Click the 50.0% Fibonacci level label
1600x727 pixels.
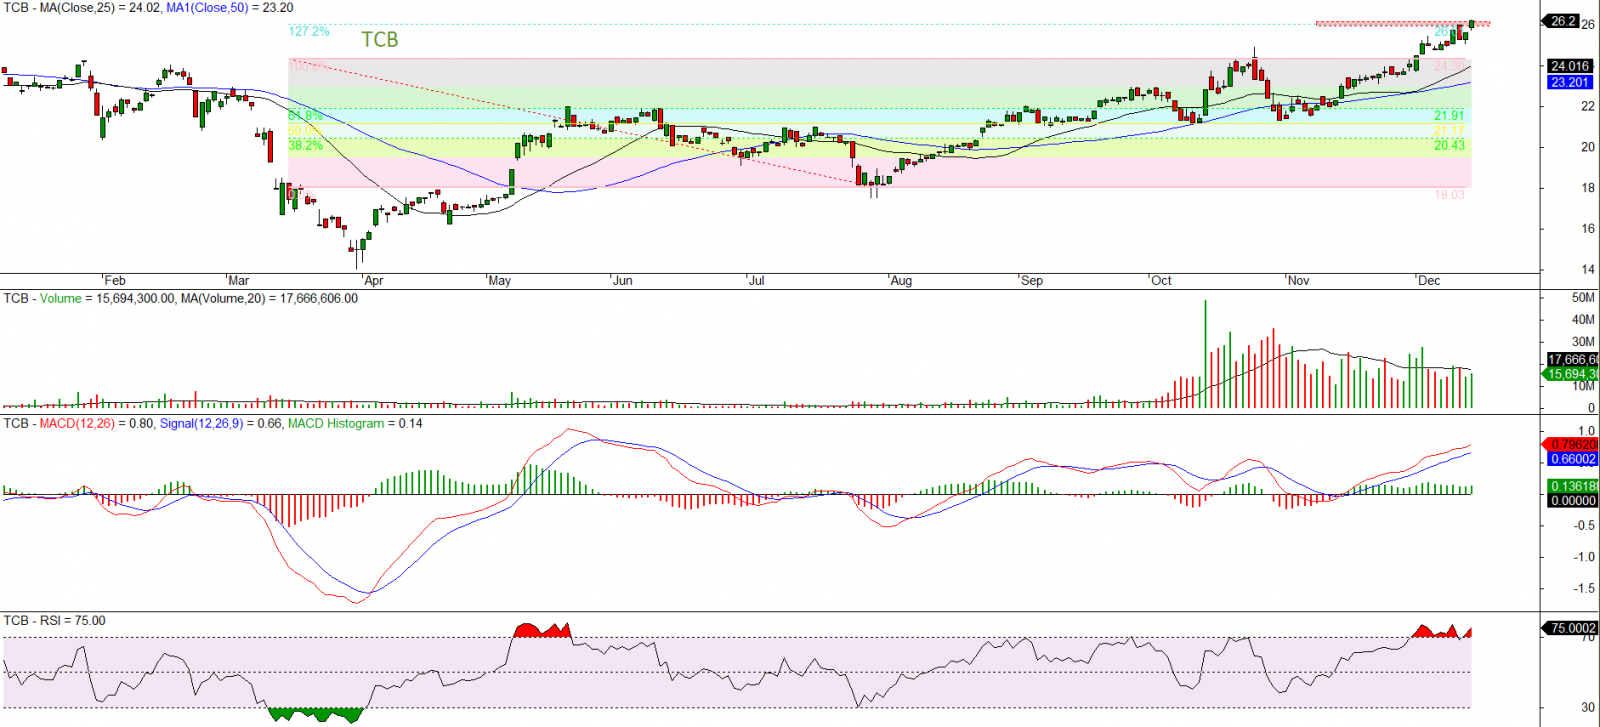(x=305, y=131)
